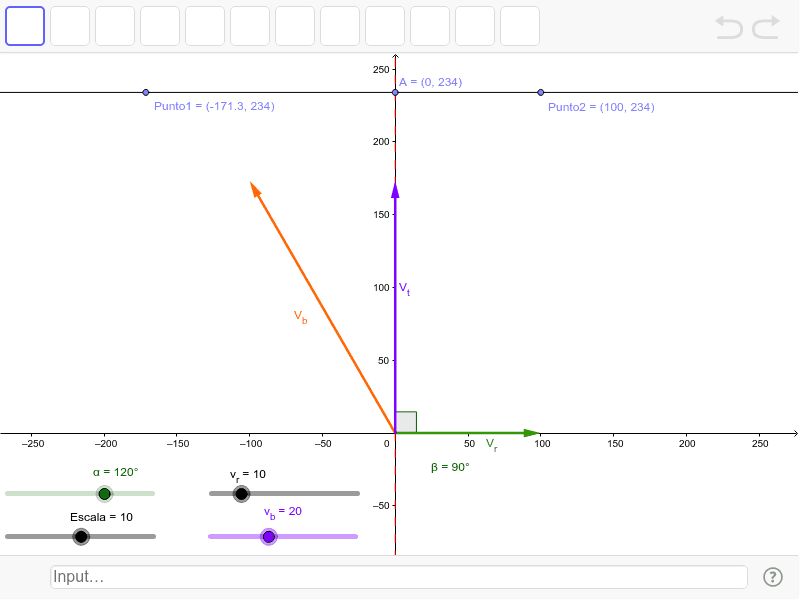Click the orange V_b vector label
This screenshot has height=600, width=800.
(x=301, y=317)
